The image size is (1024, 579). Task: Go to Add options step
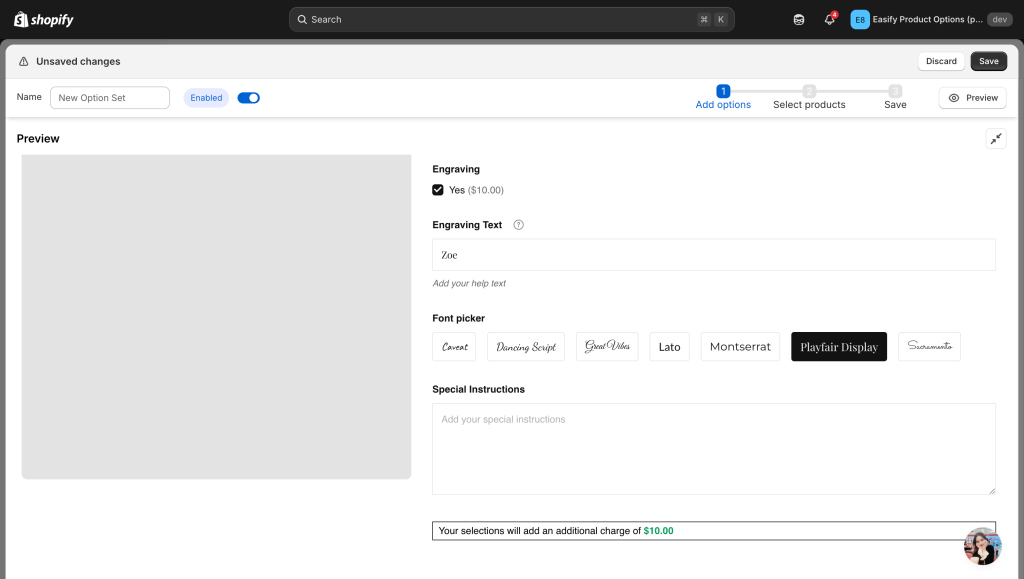(723, 98)
